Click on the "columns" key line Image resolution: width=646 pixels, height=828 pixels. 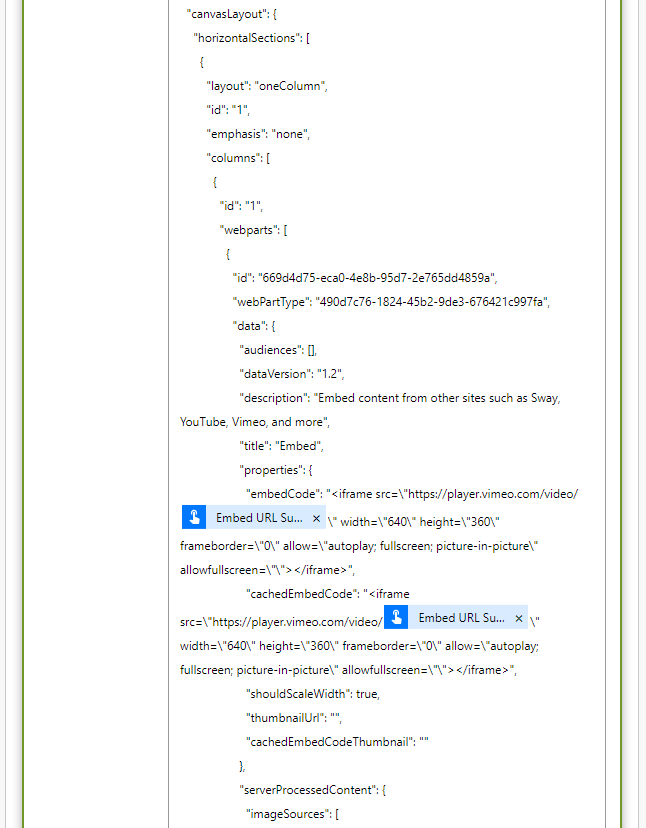point(238,158)
